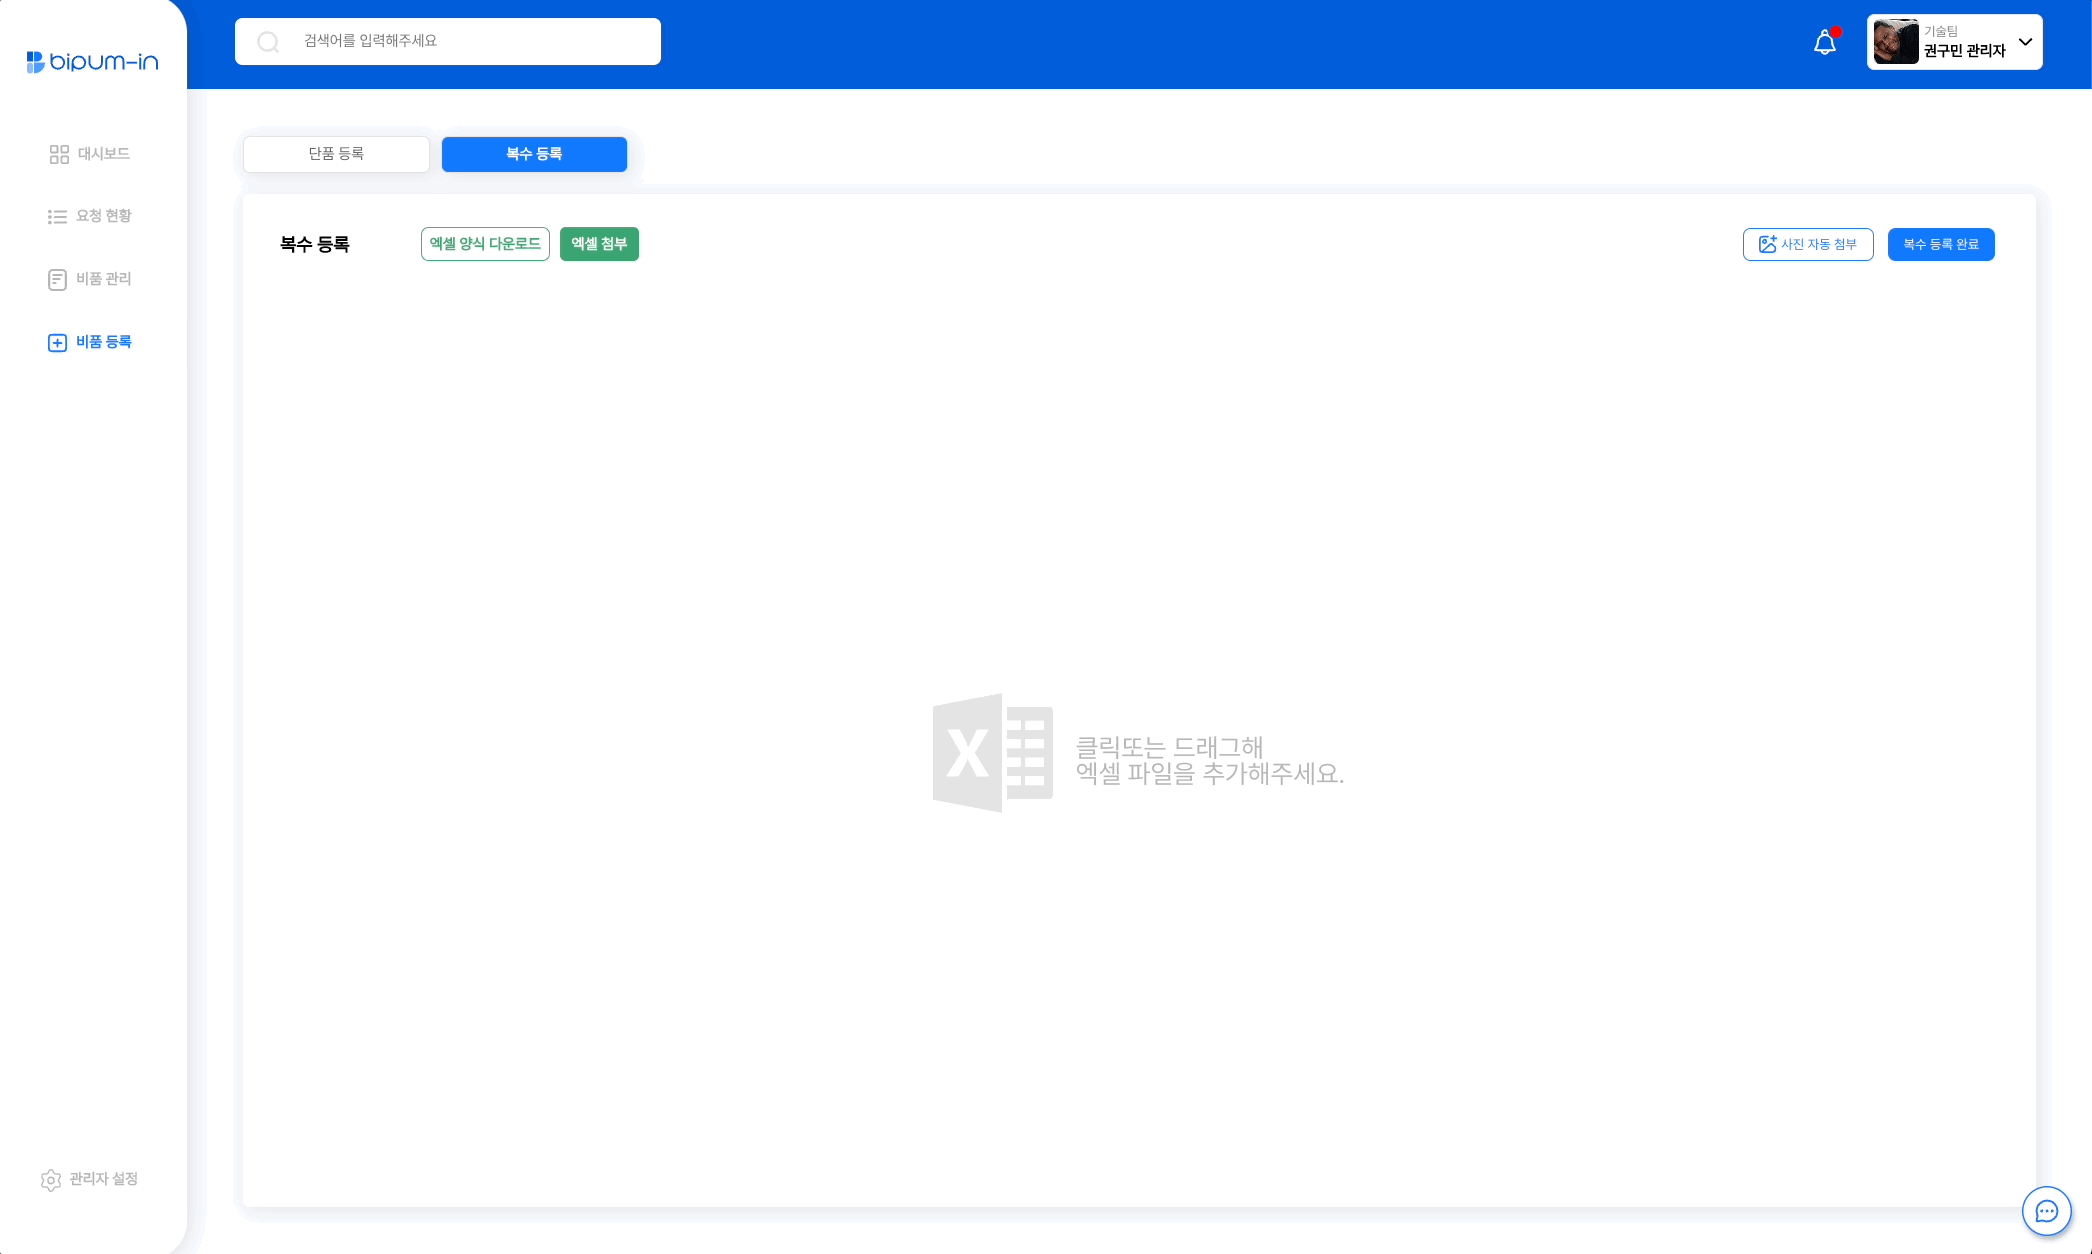The height and width of the screenshot is (1254, 2092).
Task: Click the dashboard grid icon
Action: [x=59, y=154]
